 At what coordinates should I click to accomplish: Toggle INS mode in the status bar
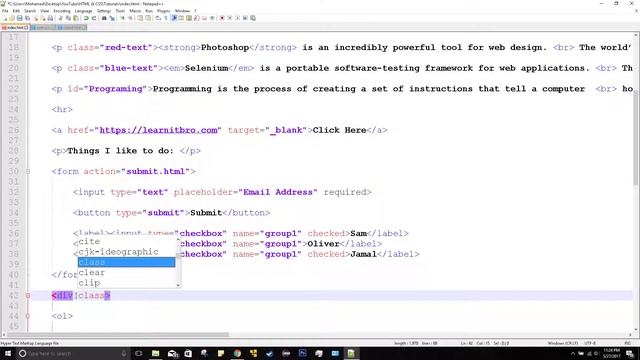[628, 343]
